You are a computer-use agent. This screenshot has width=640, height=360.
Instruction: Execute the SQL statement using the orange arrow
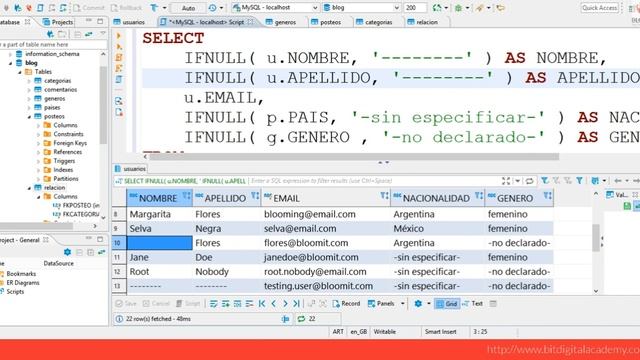coord(119,36)
